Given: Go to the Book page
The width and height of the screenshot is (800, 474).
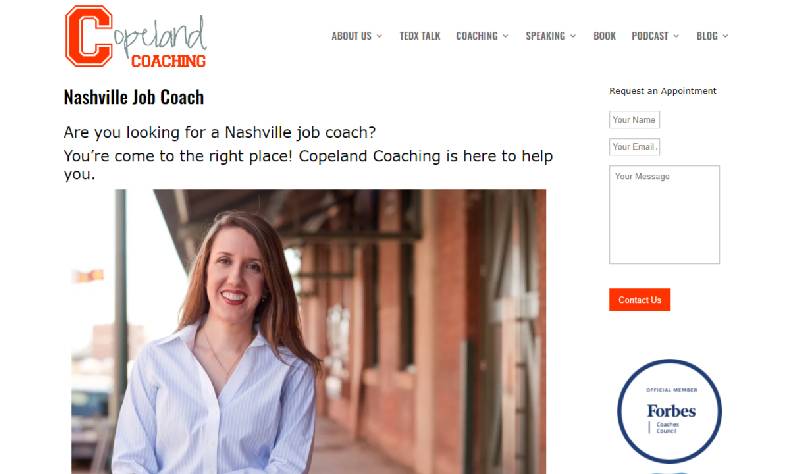Looking at the screenshot, I should [x=605, y=36].
